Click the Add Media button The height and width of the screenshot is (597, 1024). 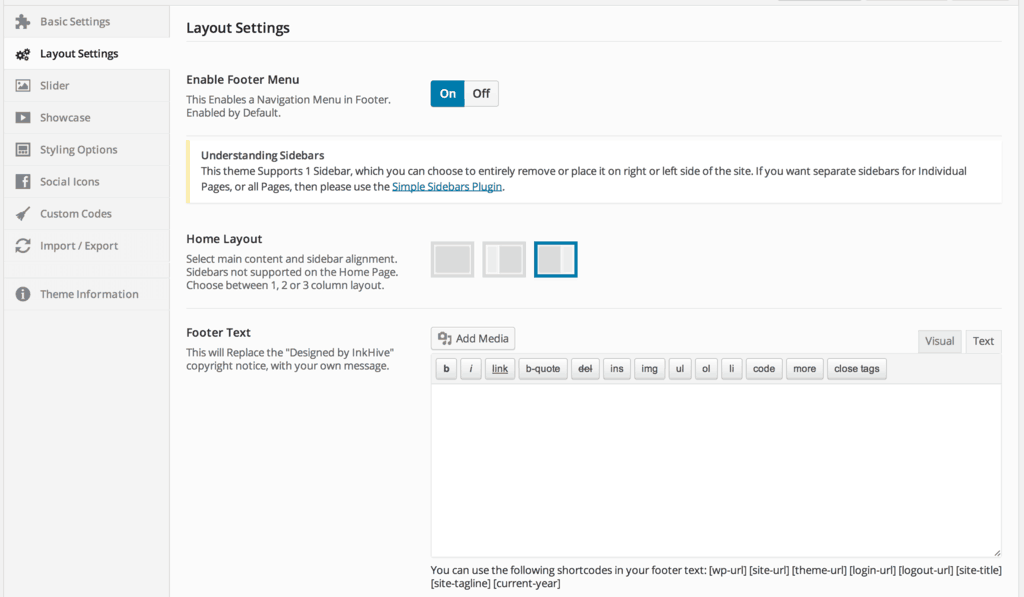[473, 338]
